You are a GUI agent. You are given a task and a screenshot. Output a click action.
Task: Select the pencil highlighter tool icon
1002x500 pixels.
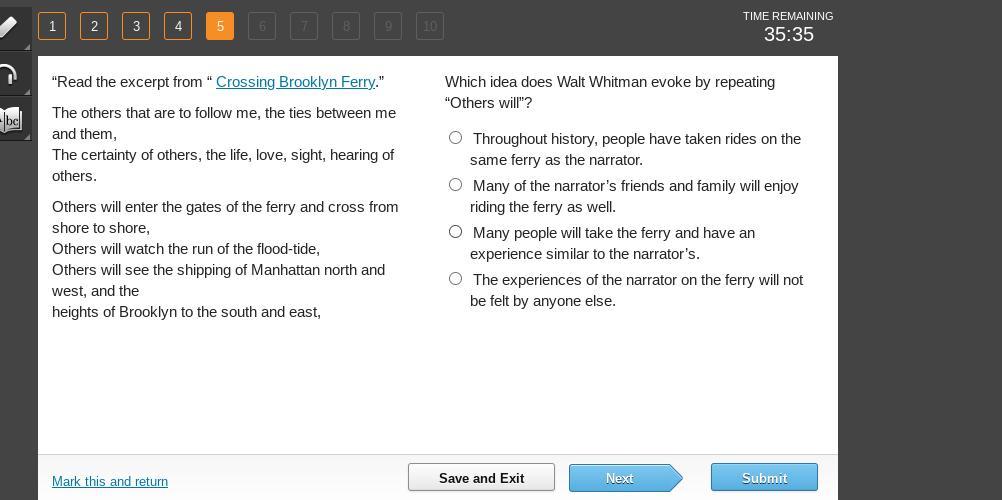click(10, 27)
